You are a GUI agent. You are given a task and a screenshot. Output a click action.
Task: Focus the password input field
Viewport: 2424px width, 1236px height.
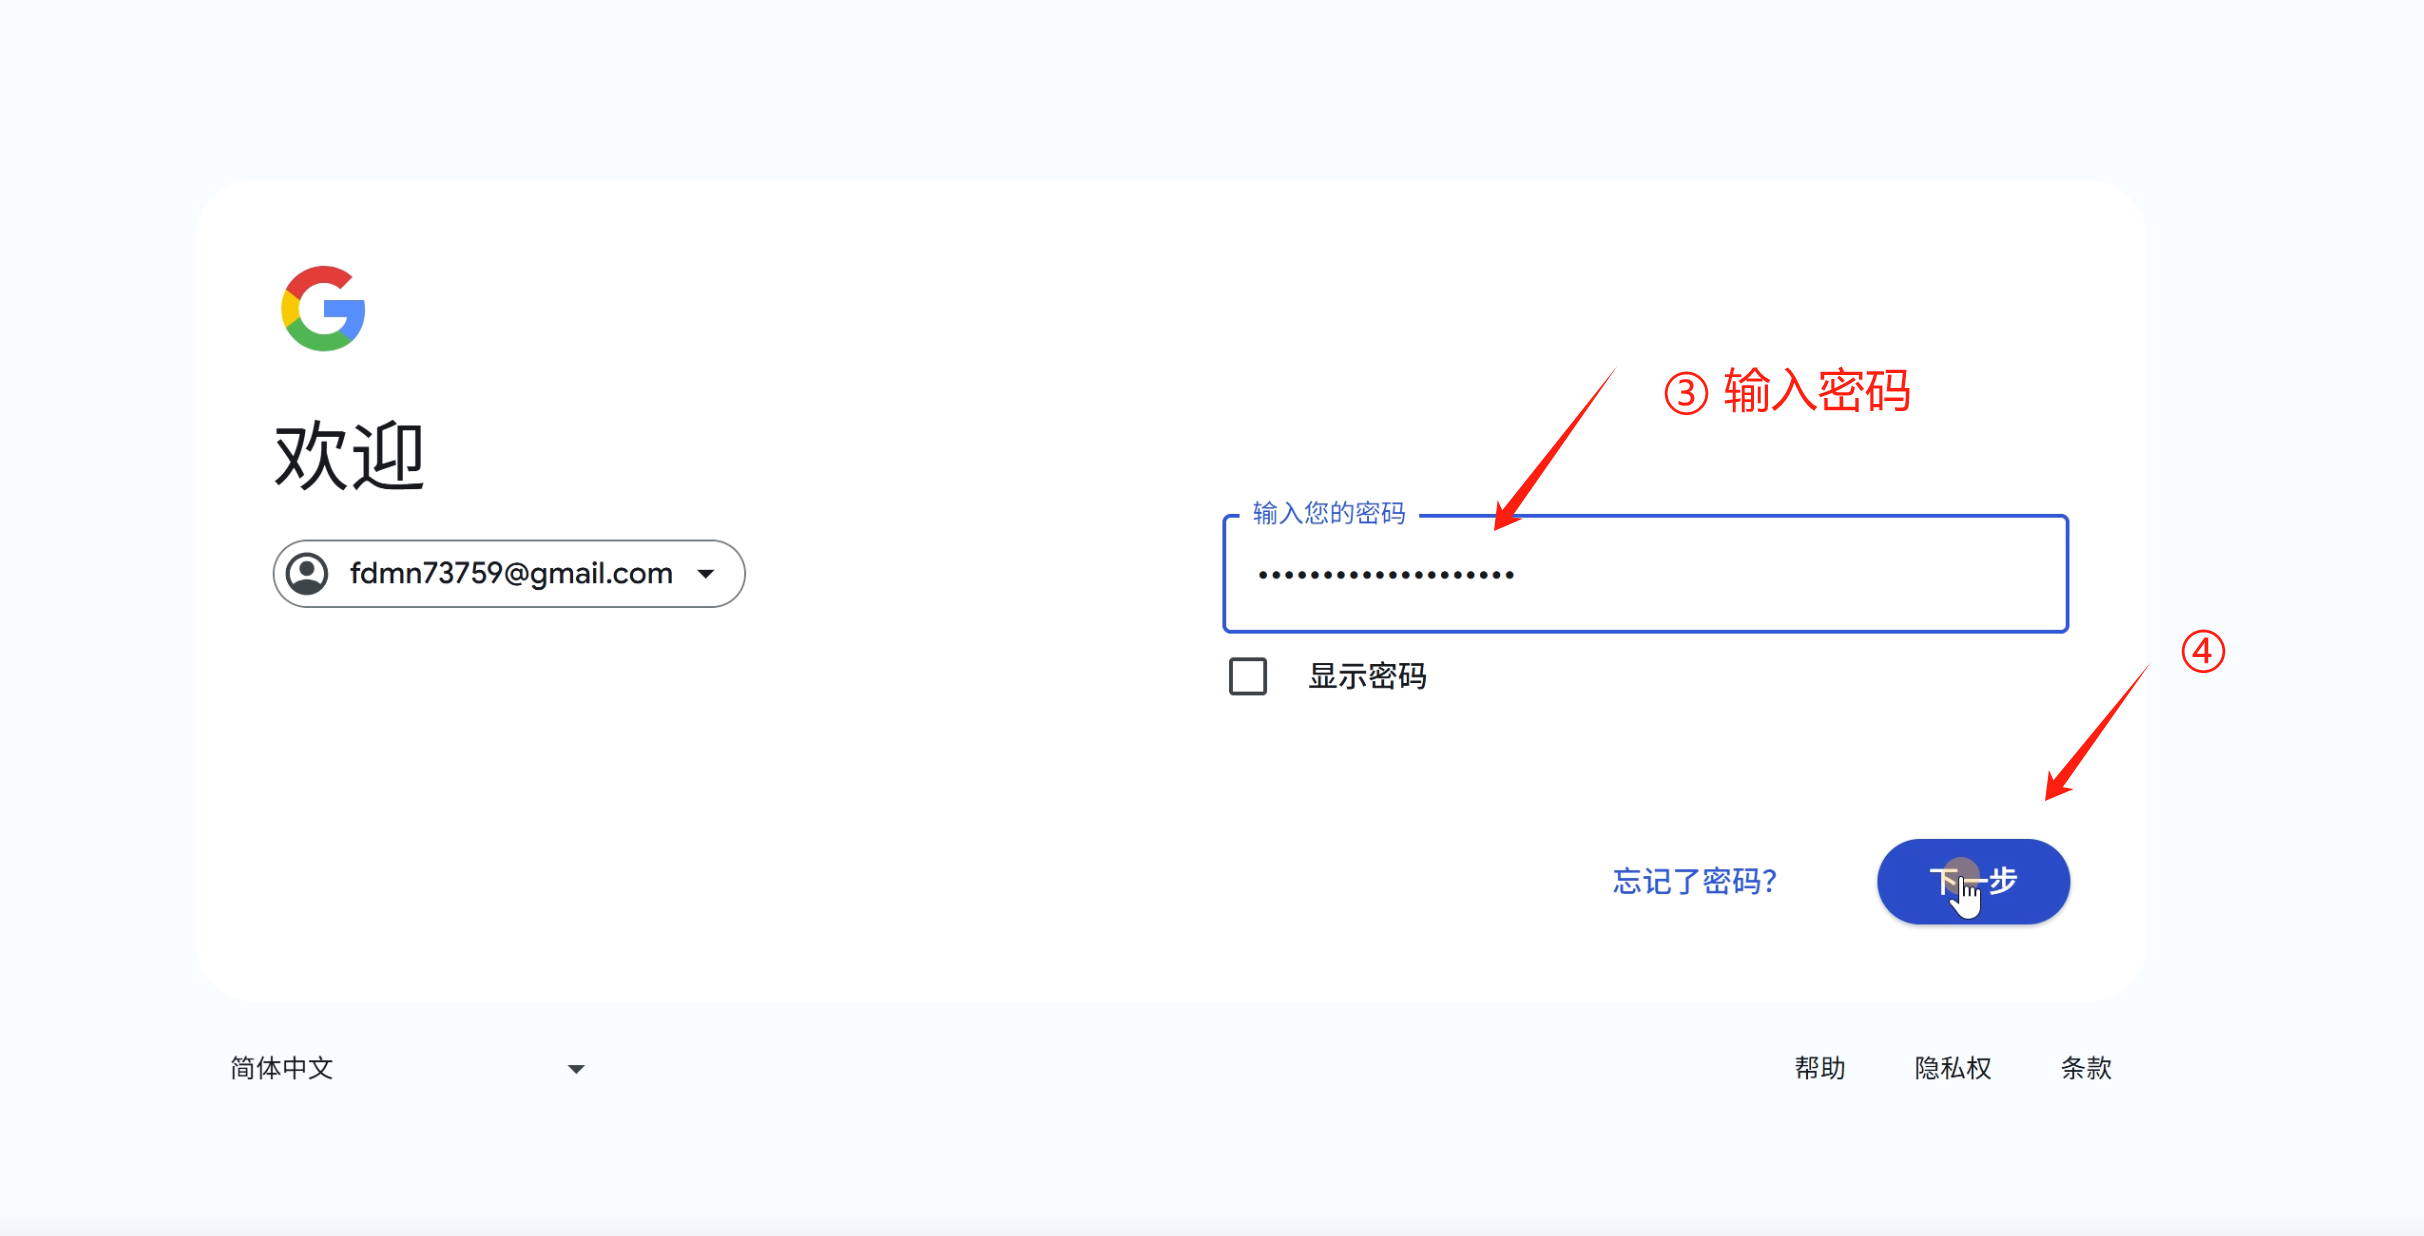[x=1644, y=575]
